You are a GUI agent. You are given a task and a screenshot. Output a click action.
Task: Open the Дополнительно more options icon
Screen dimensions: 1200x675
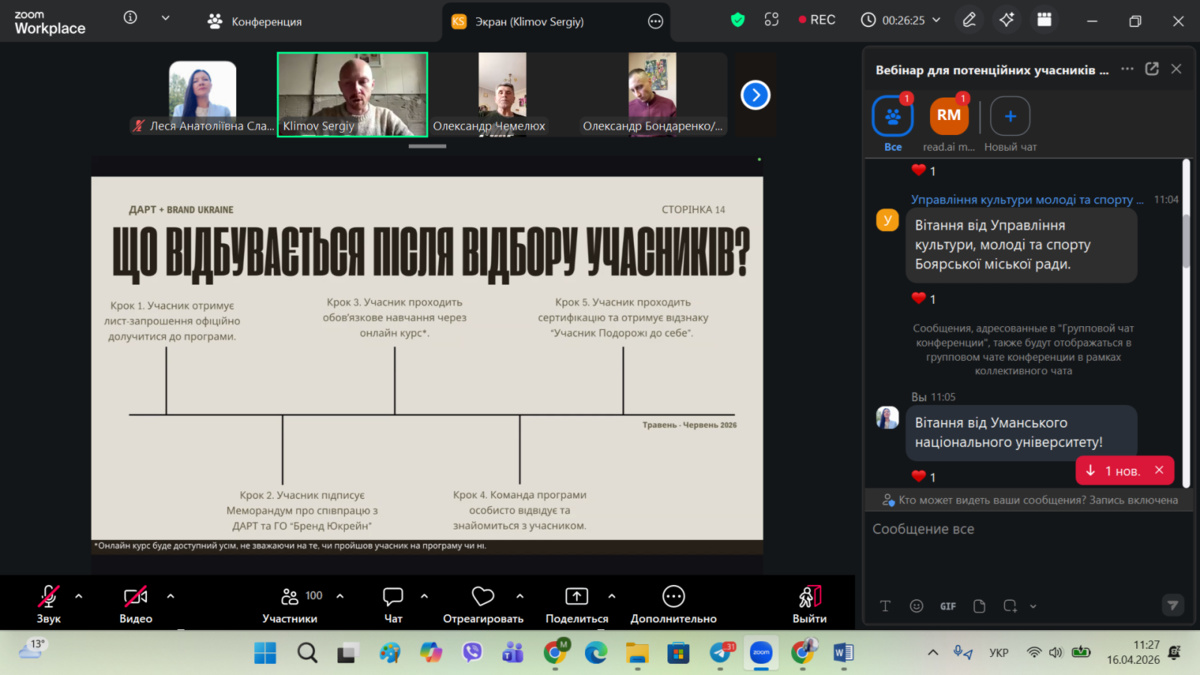(x=673, y=597)
